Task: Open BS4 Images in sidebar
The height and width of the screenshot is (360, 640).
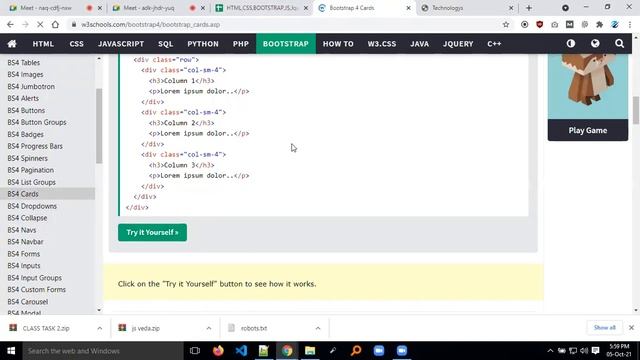Action: (x=25, y=74)
